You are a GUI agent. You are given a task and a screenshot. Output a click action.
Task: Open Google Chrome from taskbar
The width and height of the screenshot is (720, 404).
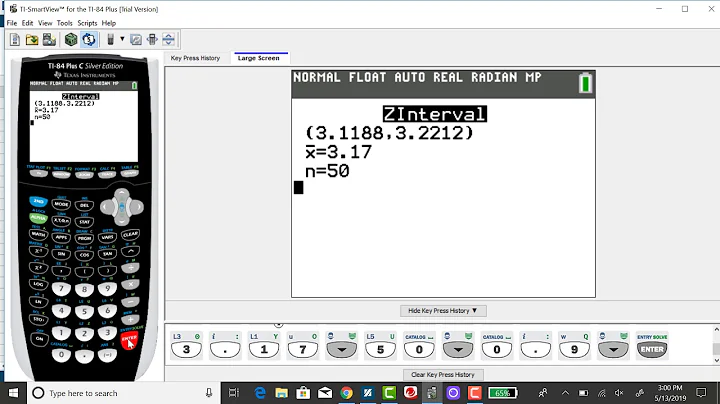346,393
